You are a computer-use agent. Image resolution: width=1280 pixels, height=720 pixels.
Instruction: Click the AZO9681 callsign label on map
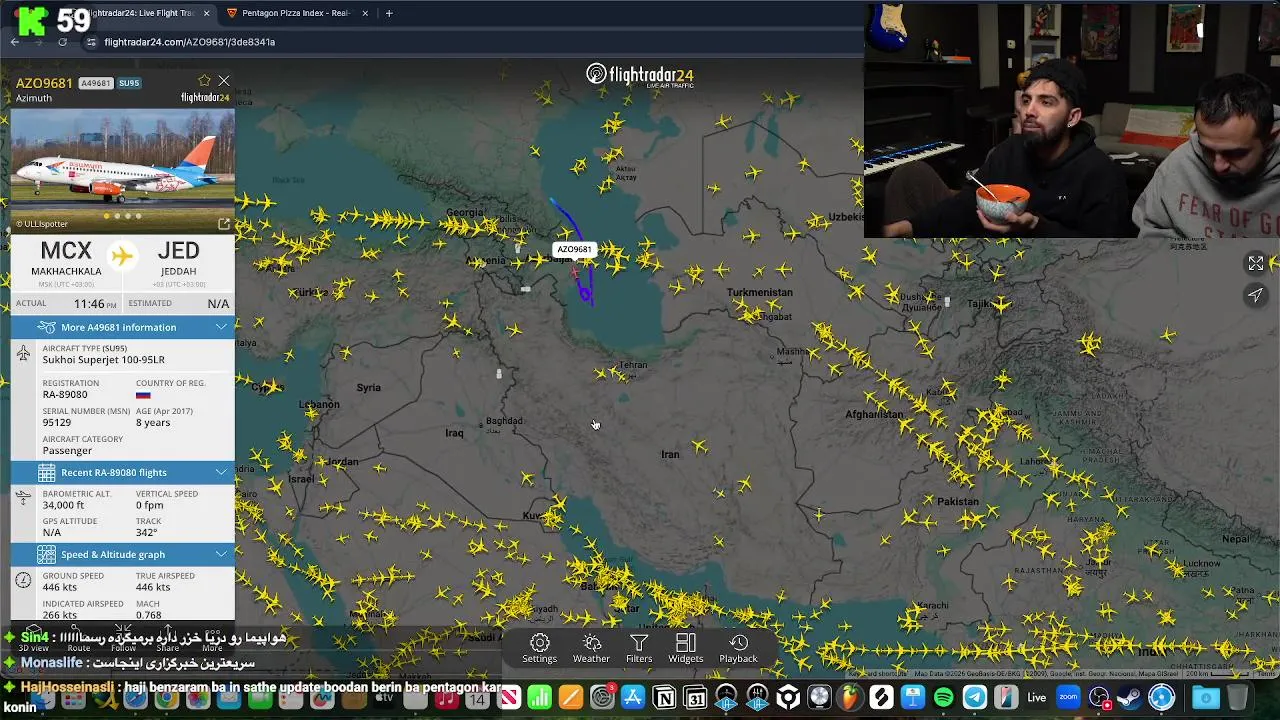pyautogui.click(x=574, y=249)
